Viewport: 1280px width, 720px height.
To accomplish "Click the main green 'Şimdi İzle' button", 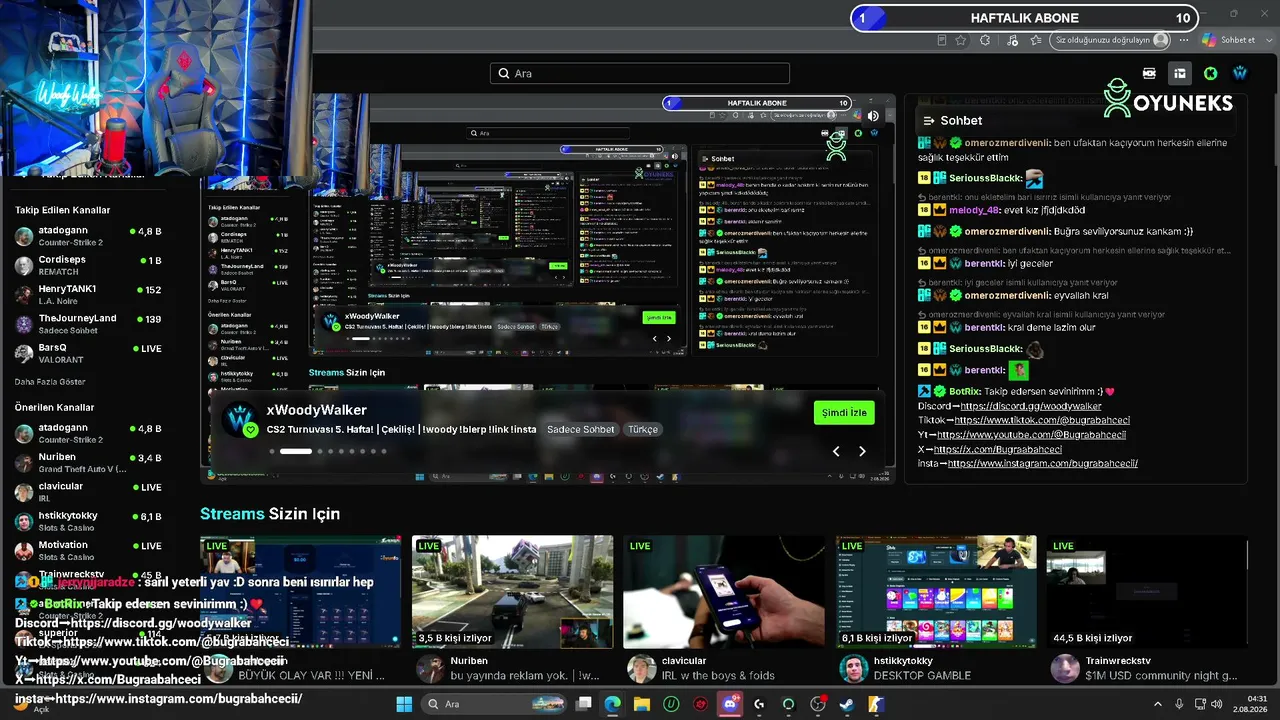I will click(844, 412).
